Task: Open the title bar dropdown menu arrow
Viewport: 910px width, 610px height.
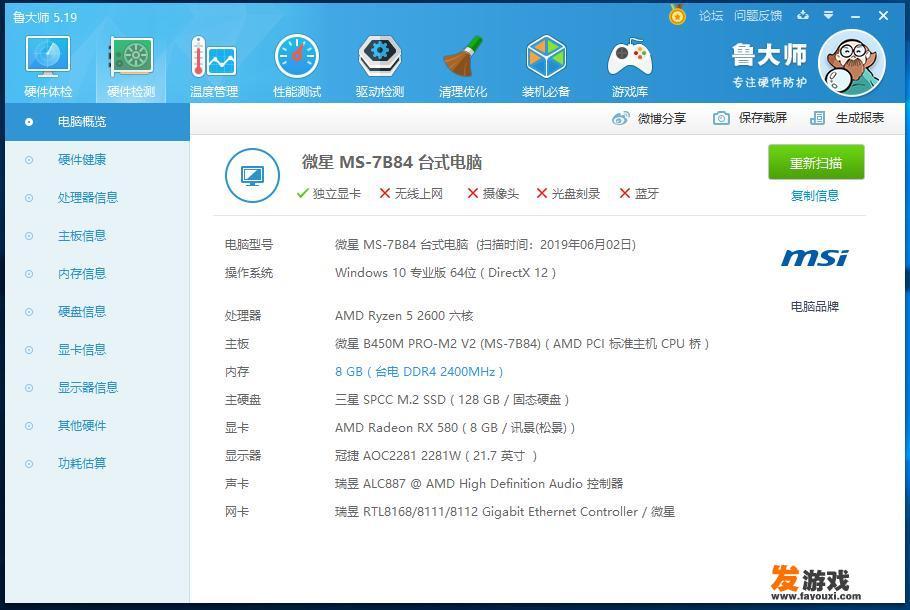Action: 829,16
